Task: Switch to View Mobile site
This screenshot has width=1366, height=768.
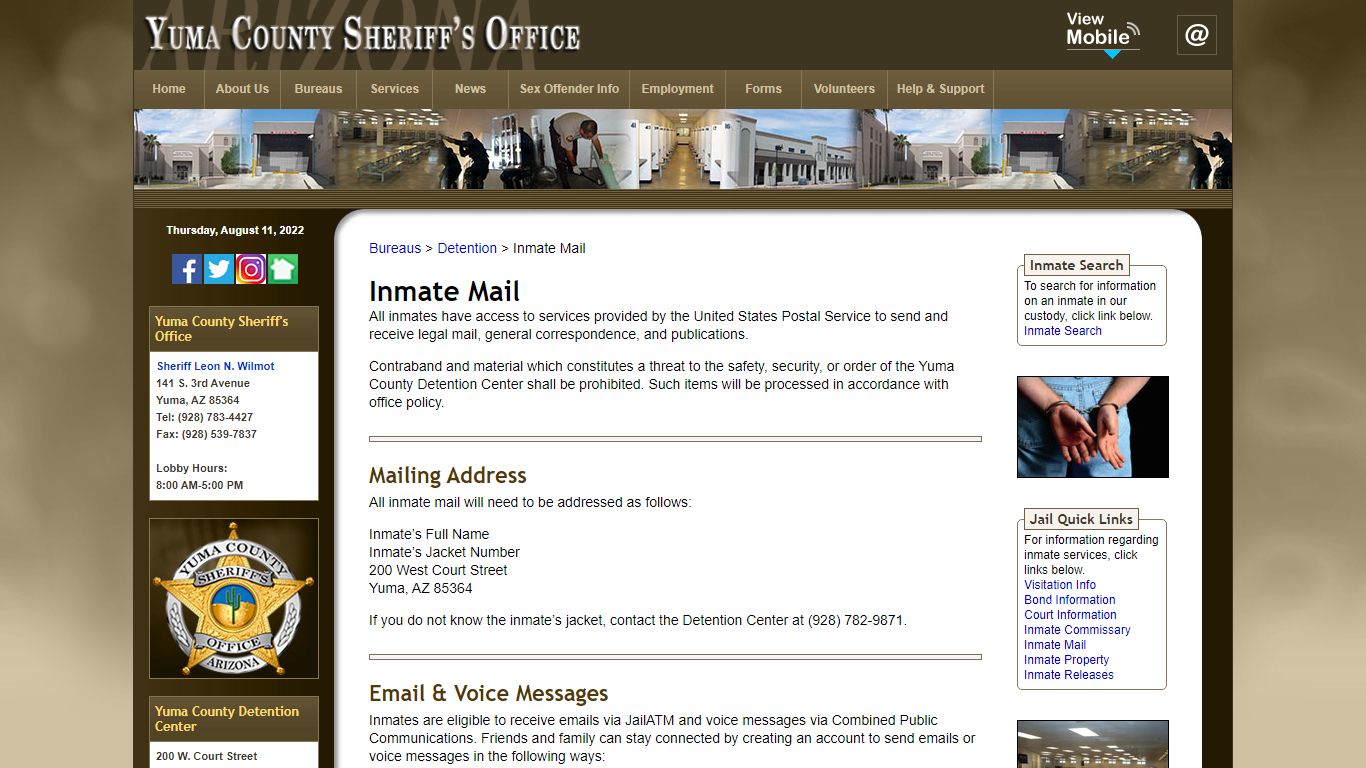Action: click(1103, 35)
